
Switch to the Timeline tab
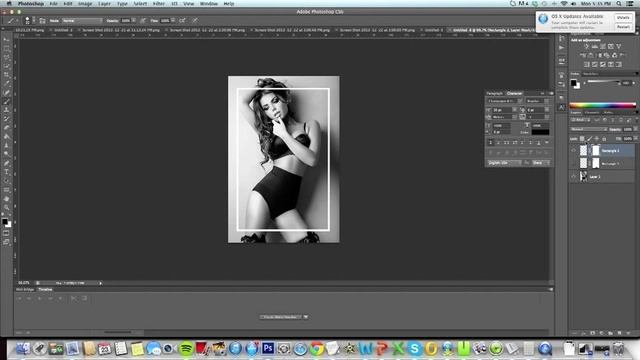coord(45,289)
